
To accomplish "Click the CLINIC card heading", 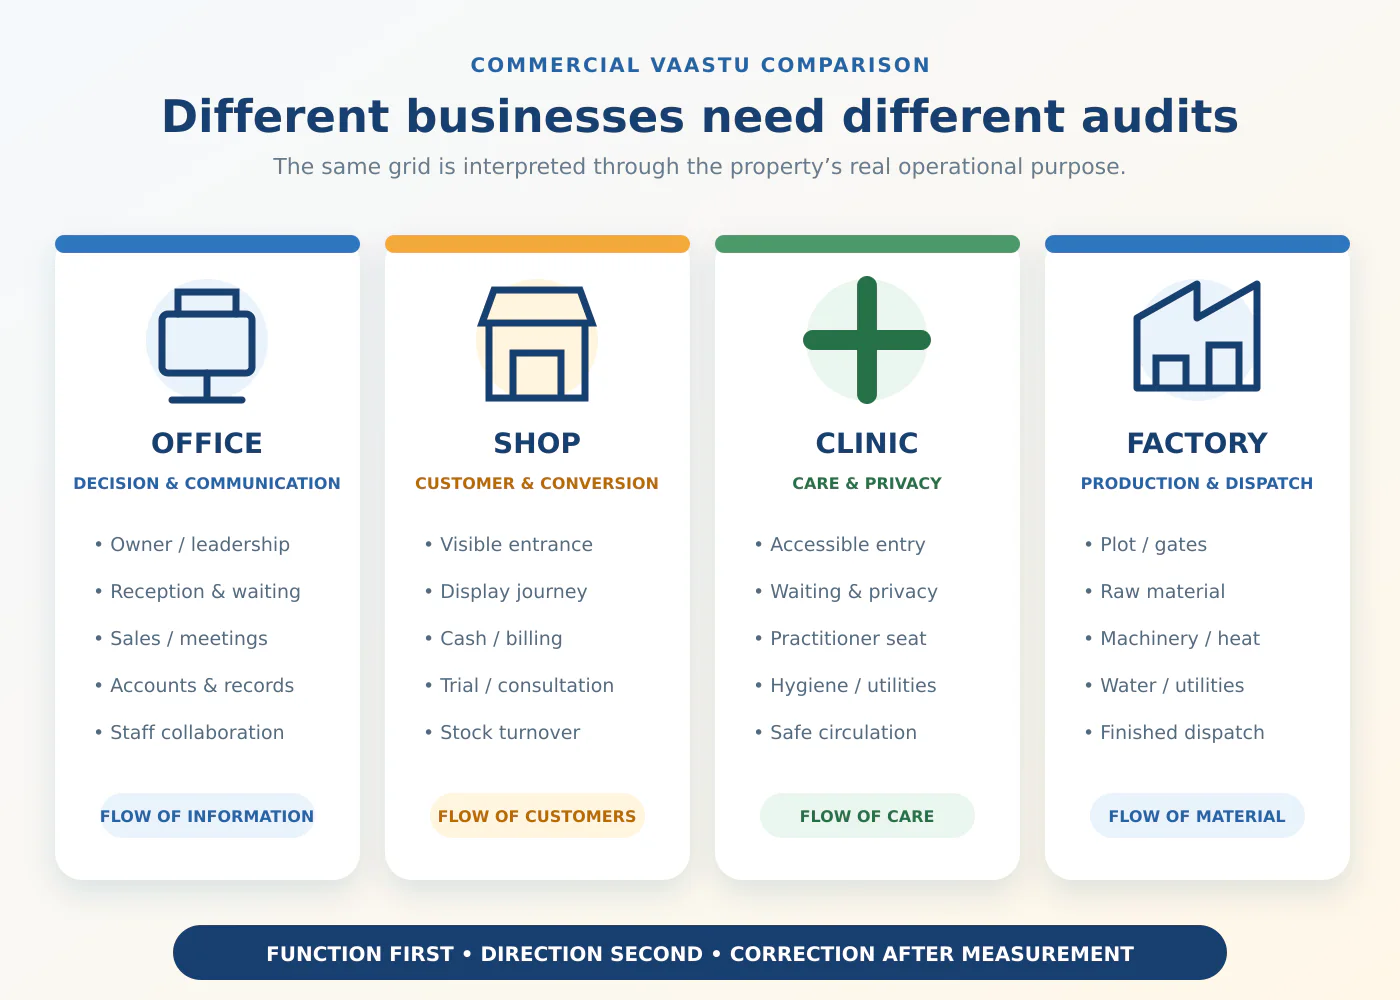I will pos(867,443).
